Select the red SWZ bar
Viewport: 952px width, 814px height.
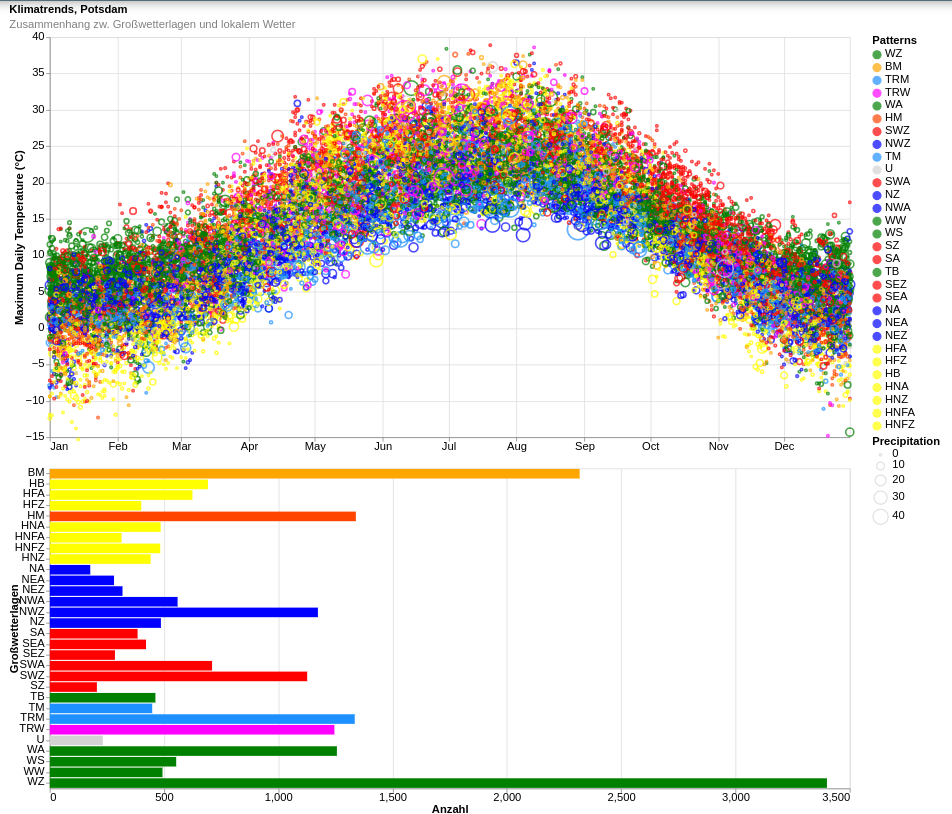pyautogui.click(x=178, y=676)
